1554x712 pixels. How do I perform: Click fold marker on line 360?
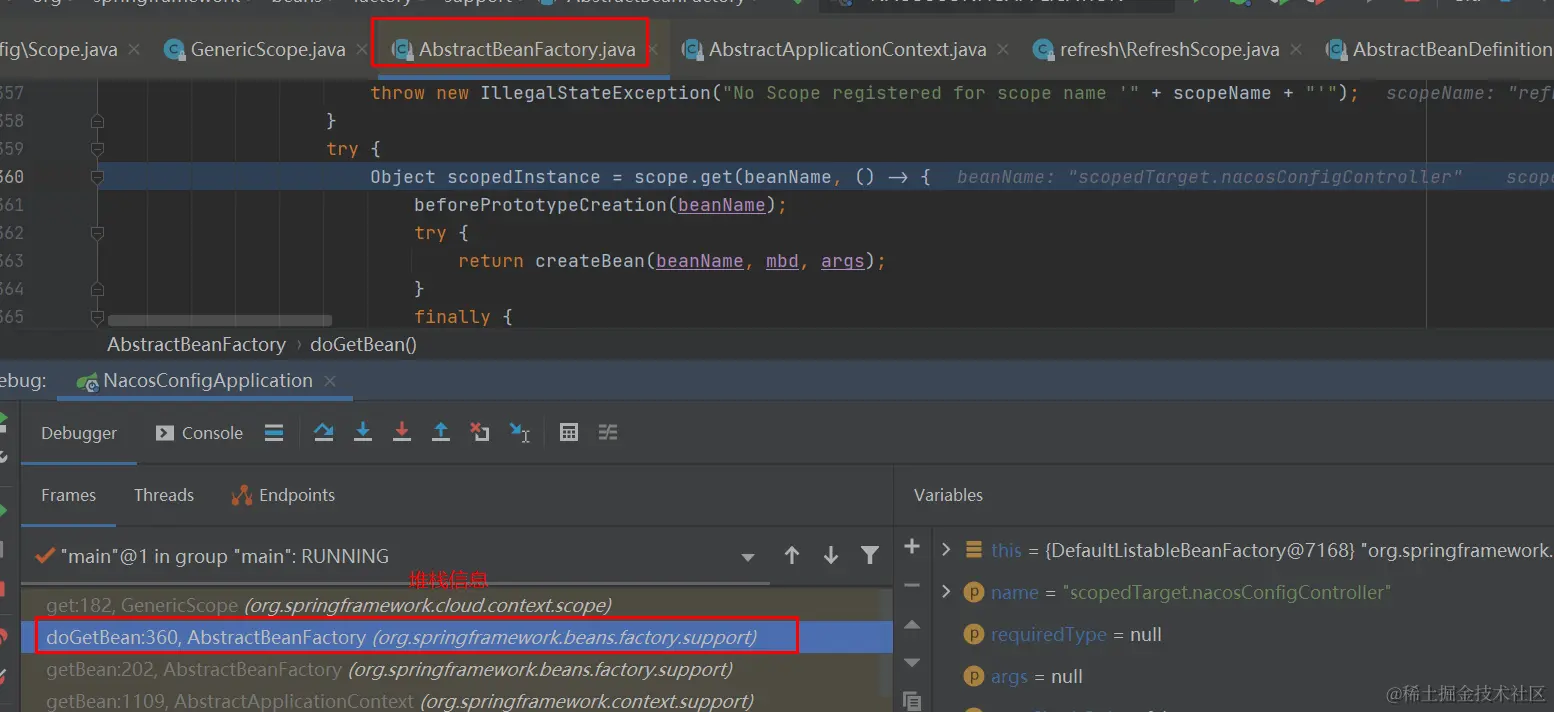click(x=97, y=177)
